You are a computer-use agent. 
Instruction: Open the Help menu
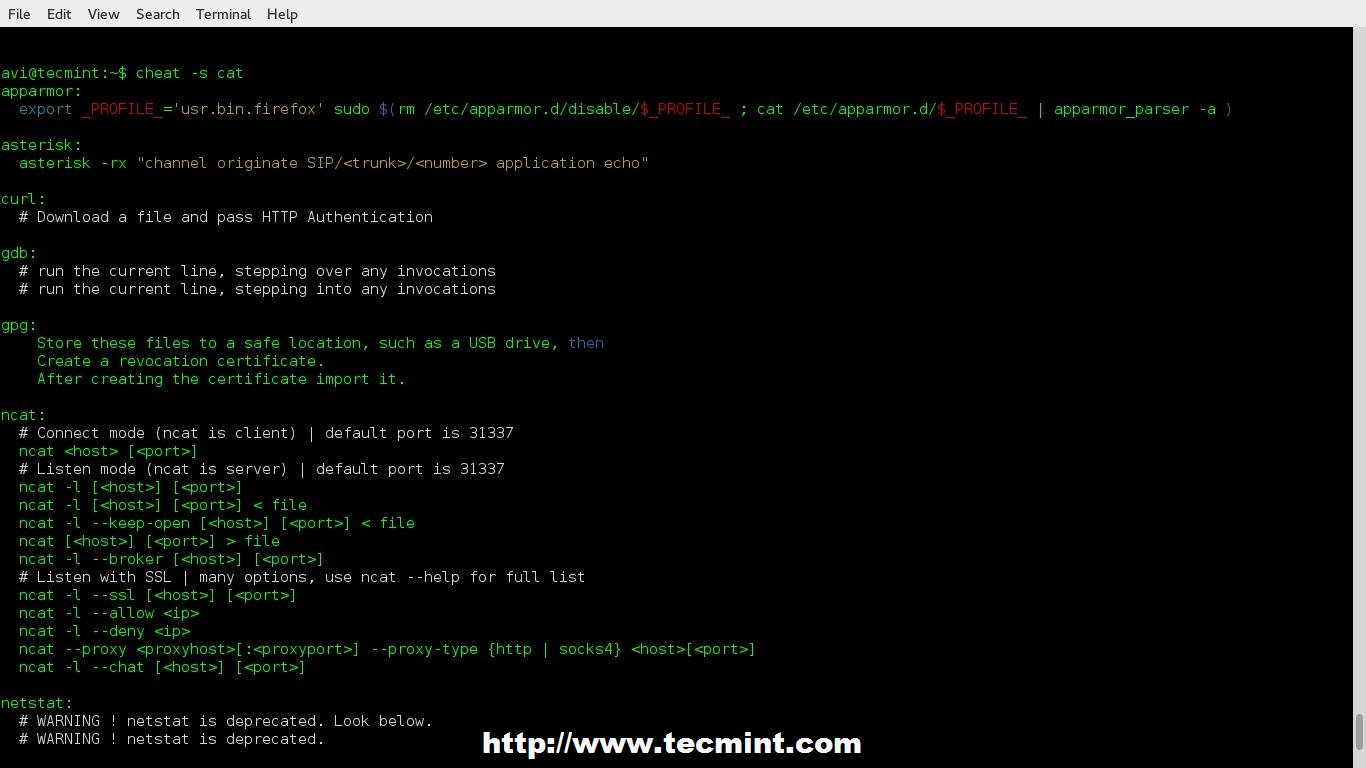click(x=282, y=14)
